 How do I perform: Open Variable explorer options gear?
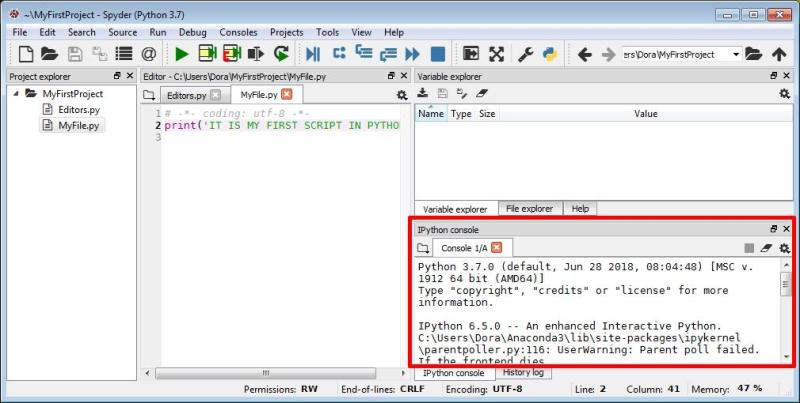pos(785,93)
